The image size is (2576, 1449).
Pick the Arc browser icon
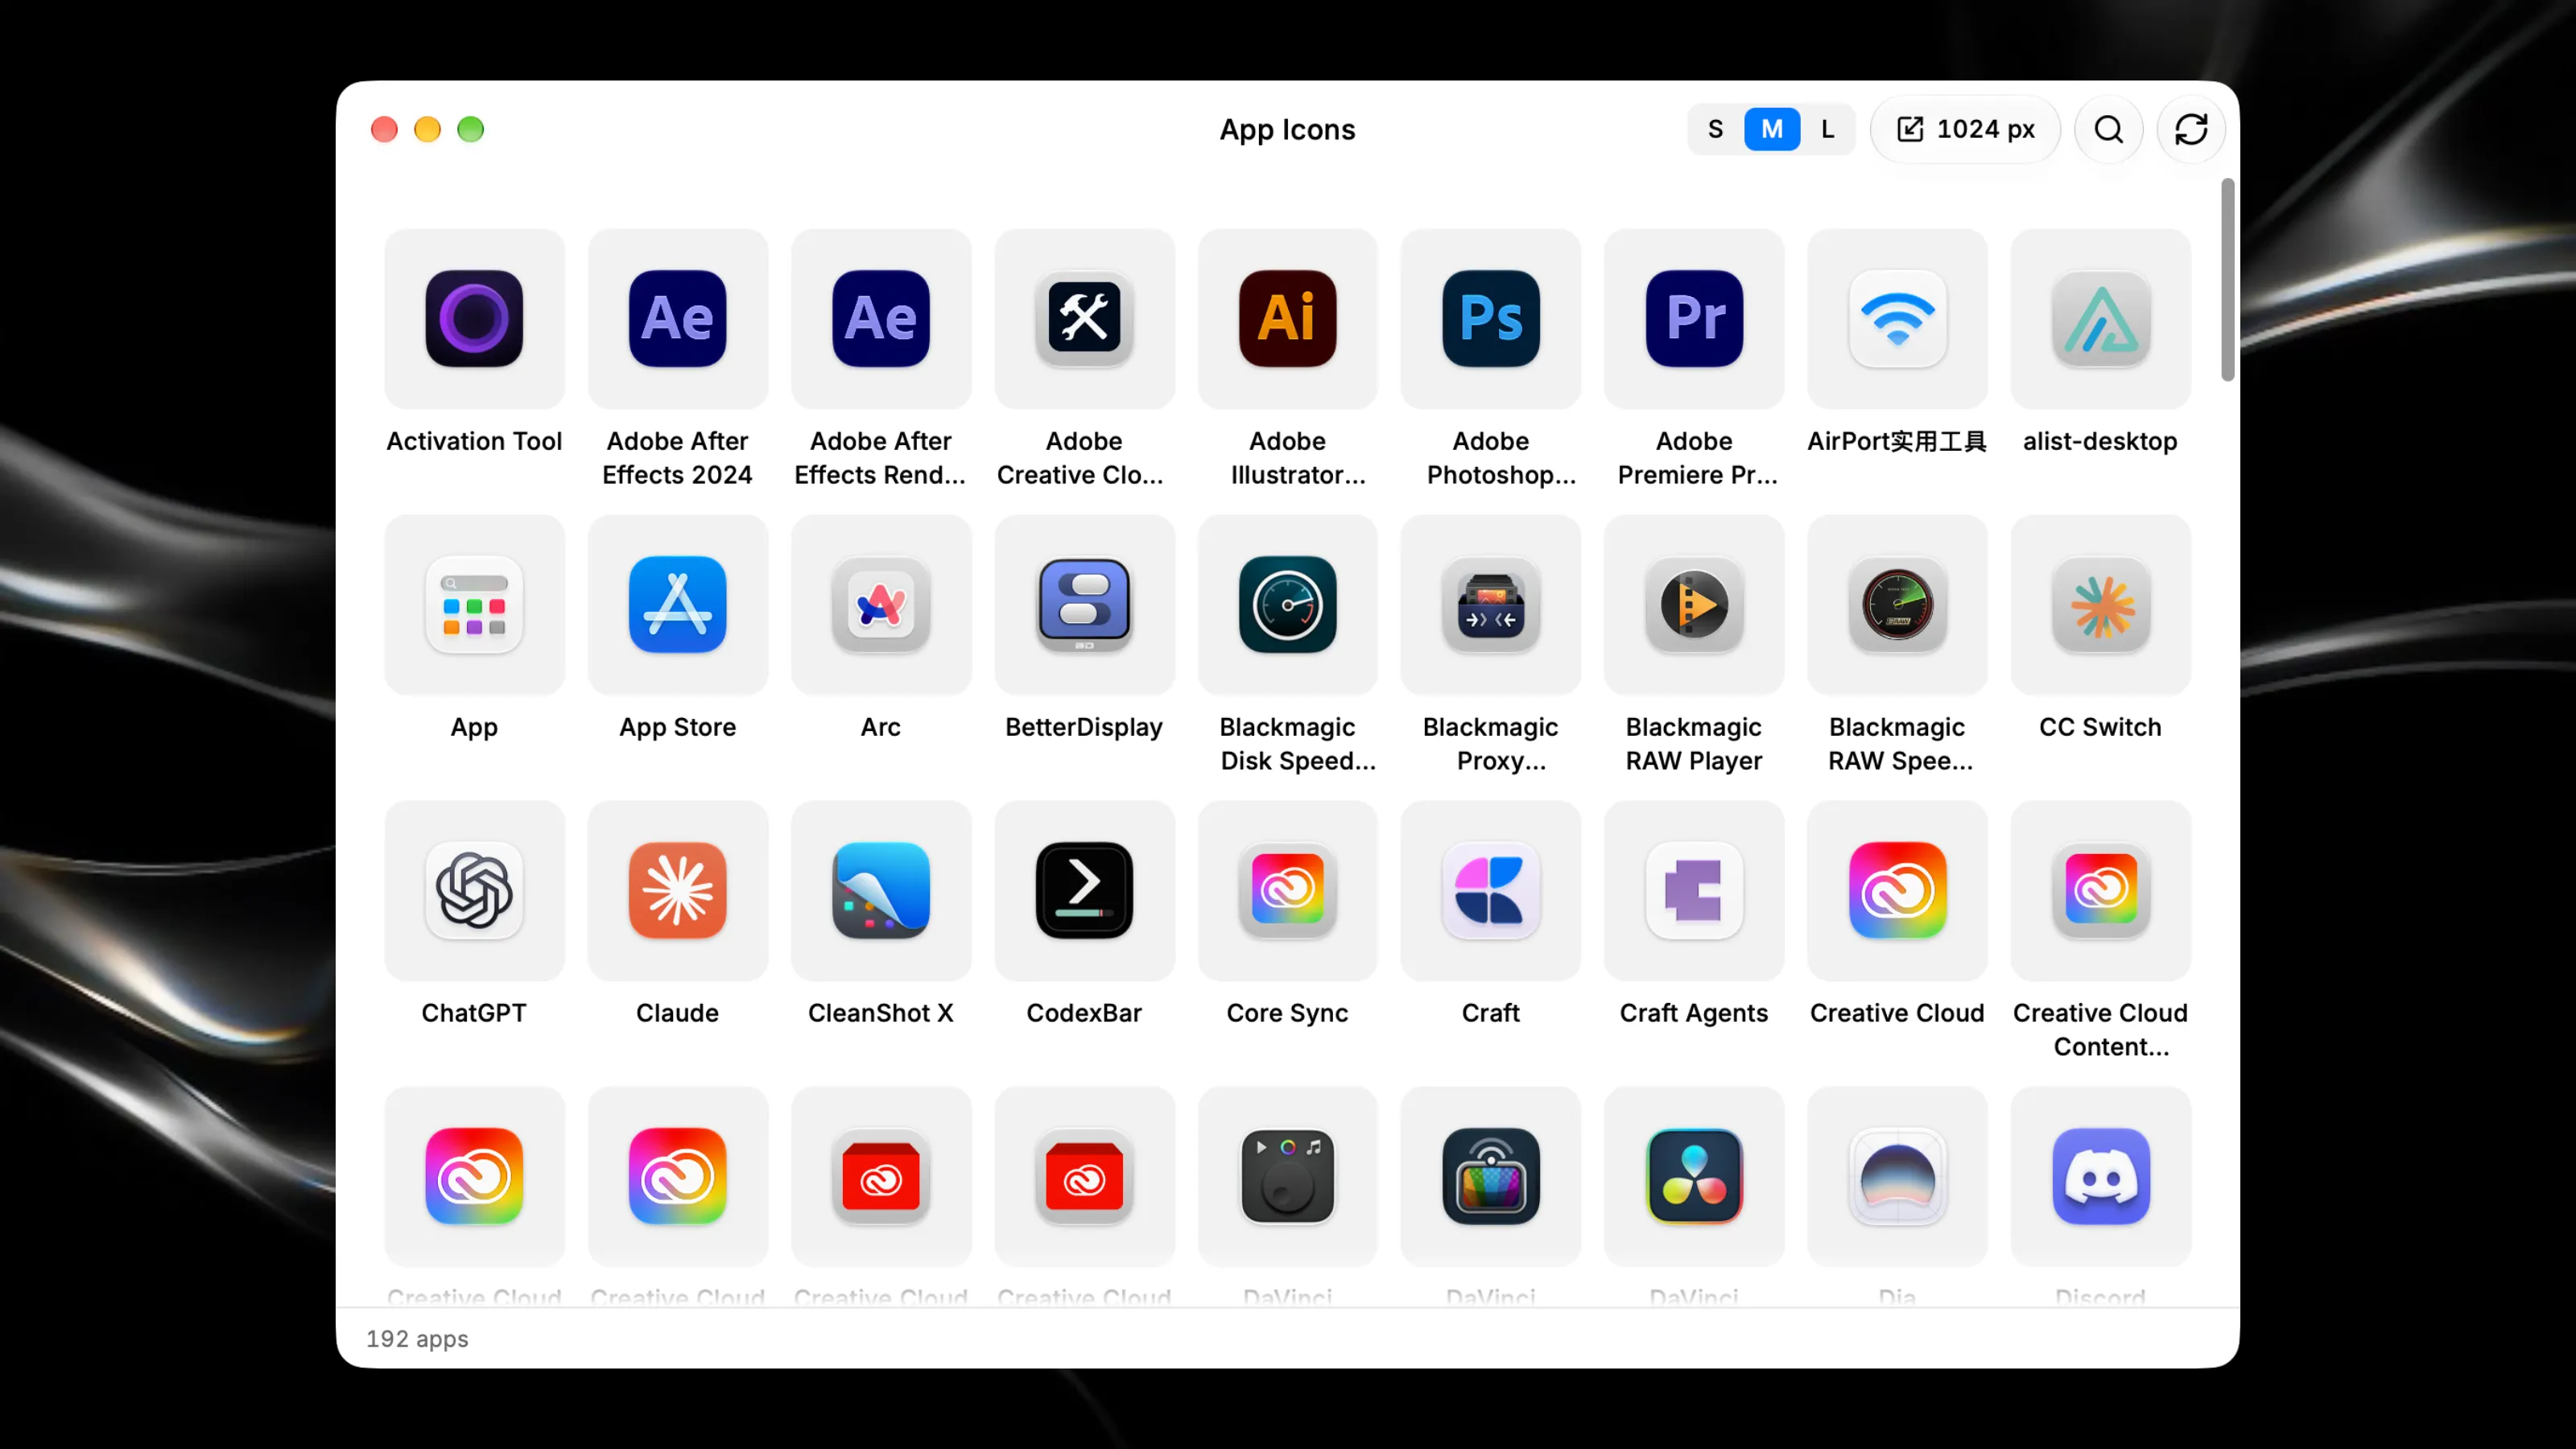coord(880,604)
